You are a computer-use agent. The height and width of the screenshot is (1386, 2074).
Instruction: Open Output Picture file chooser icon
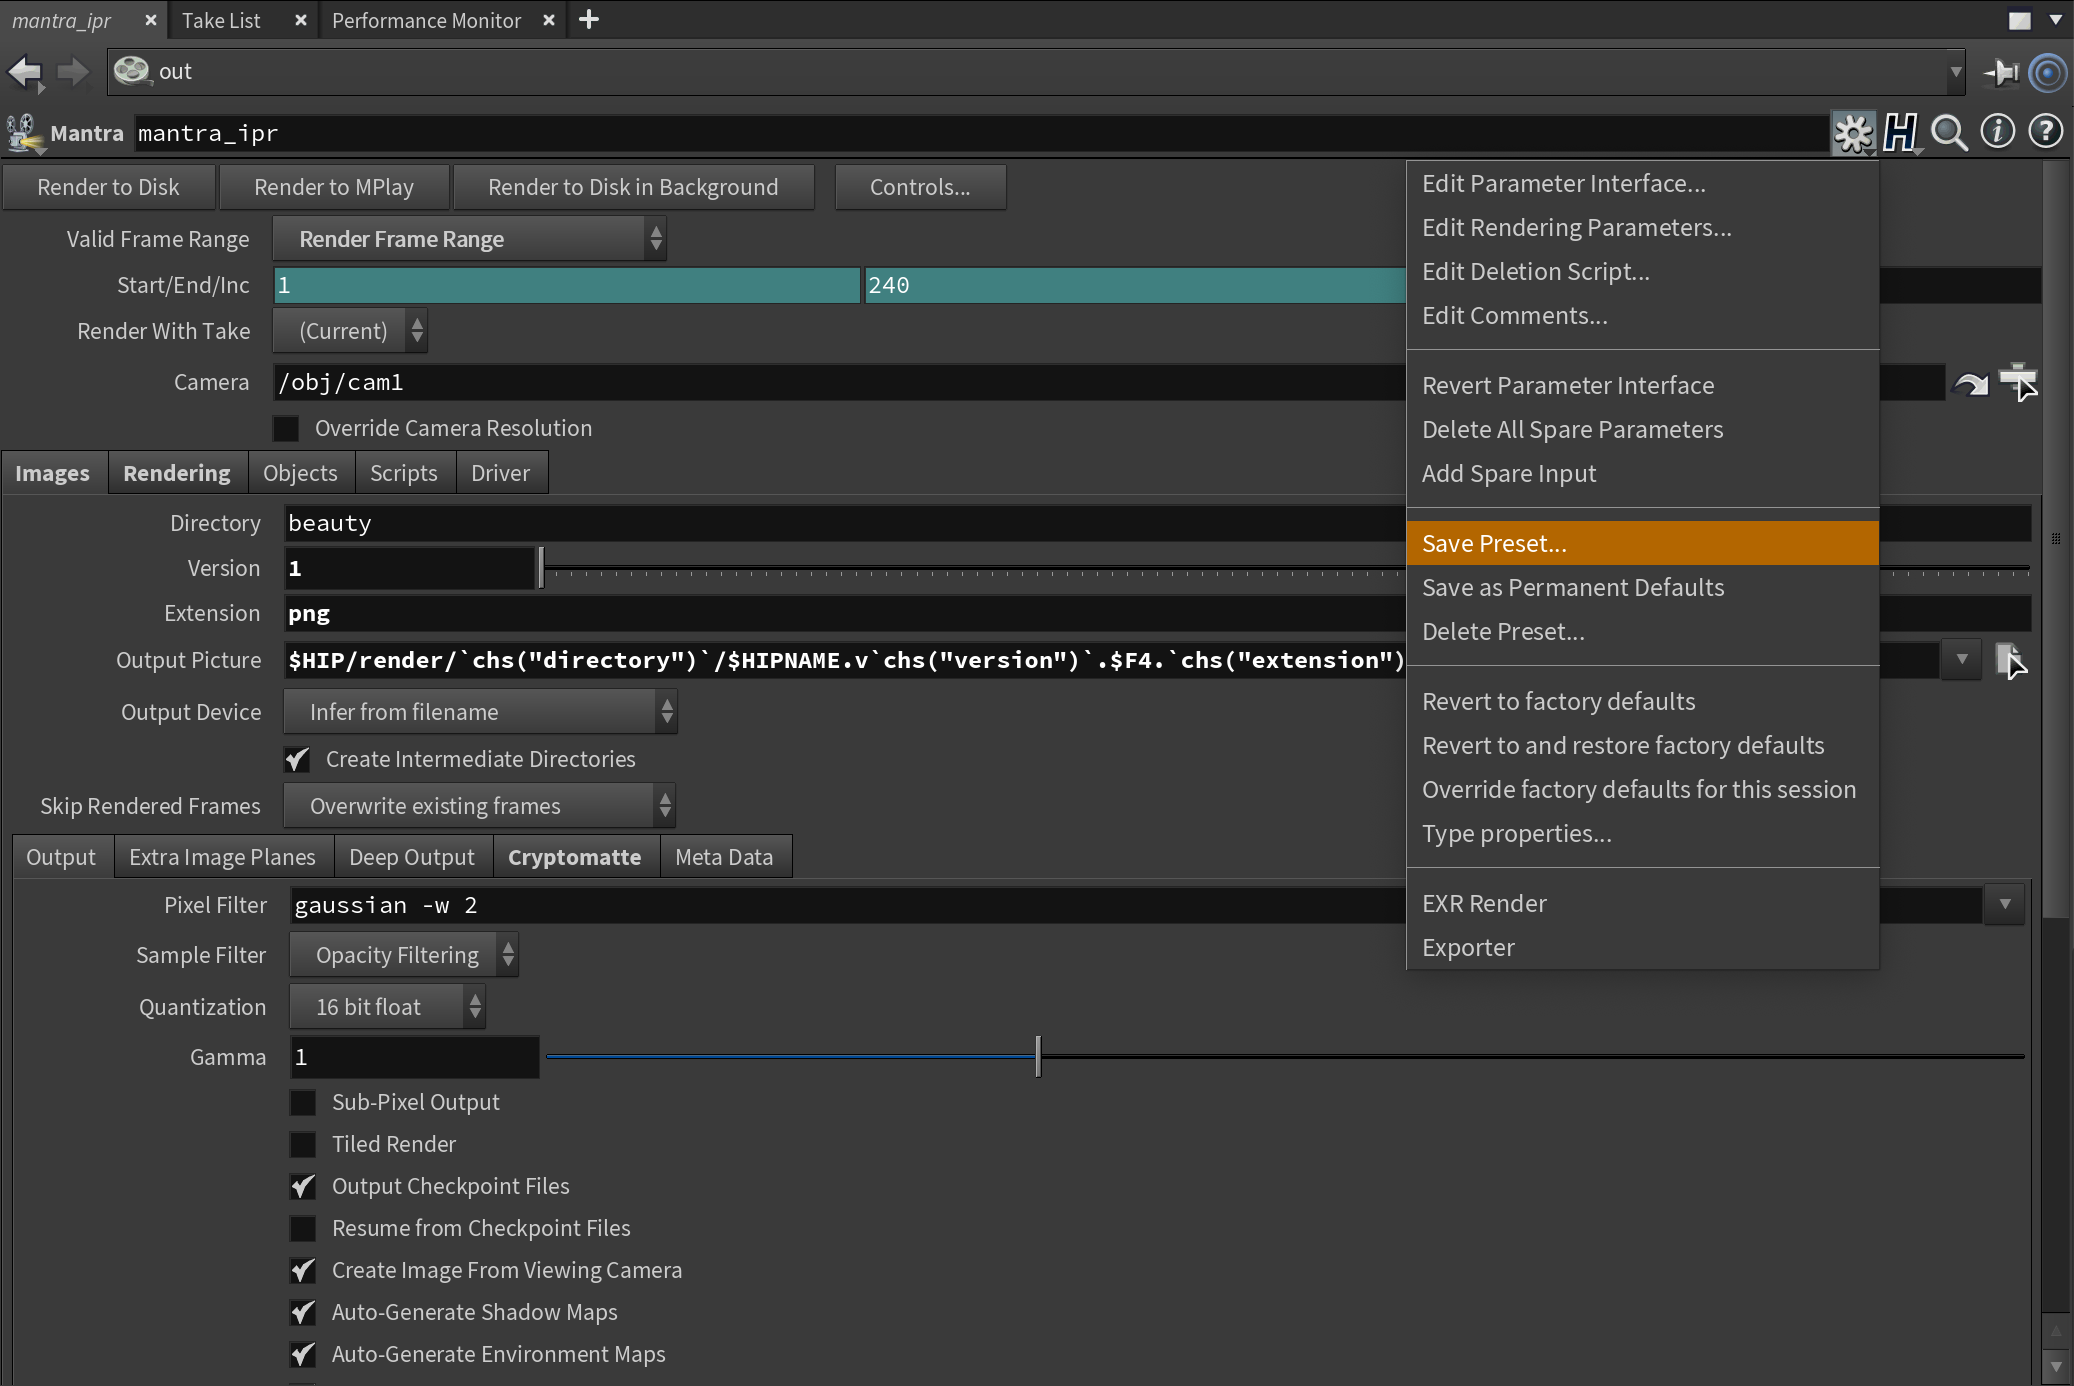2010,660
